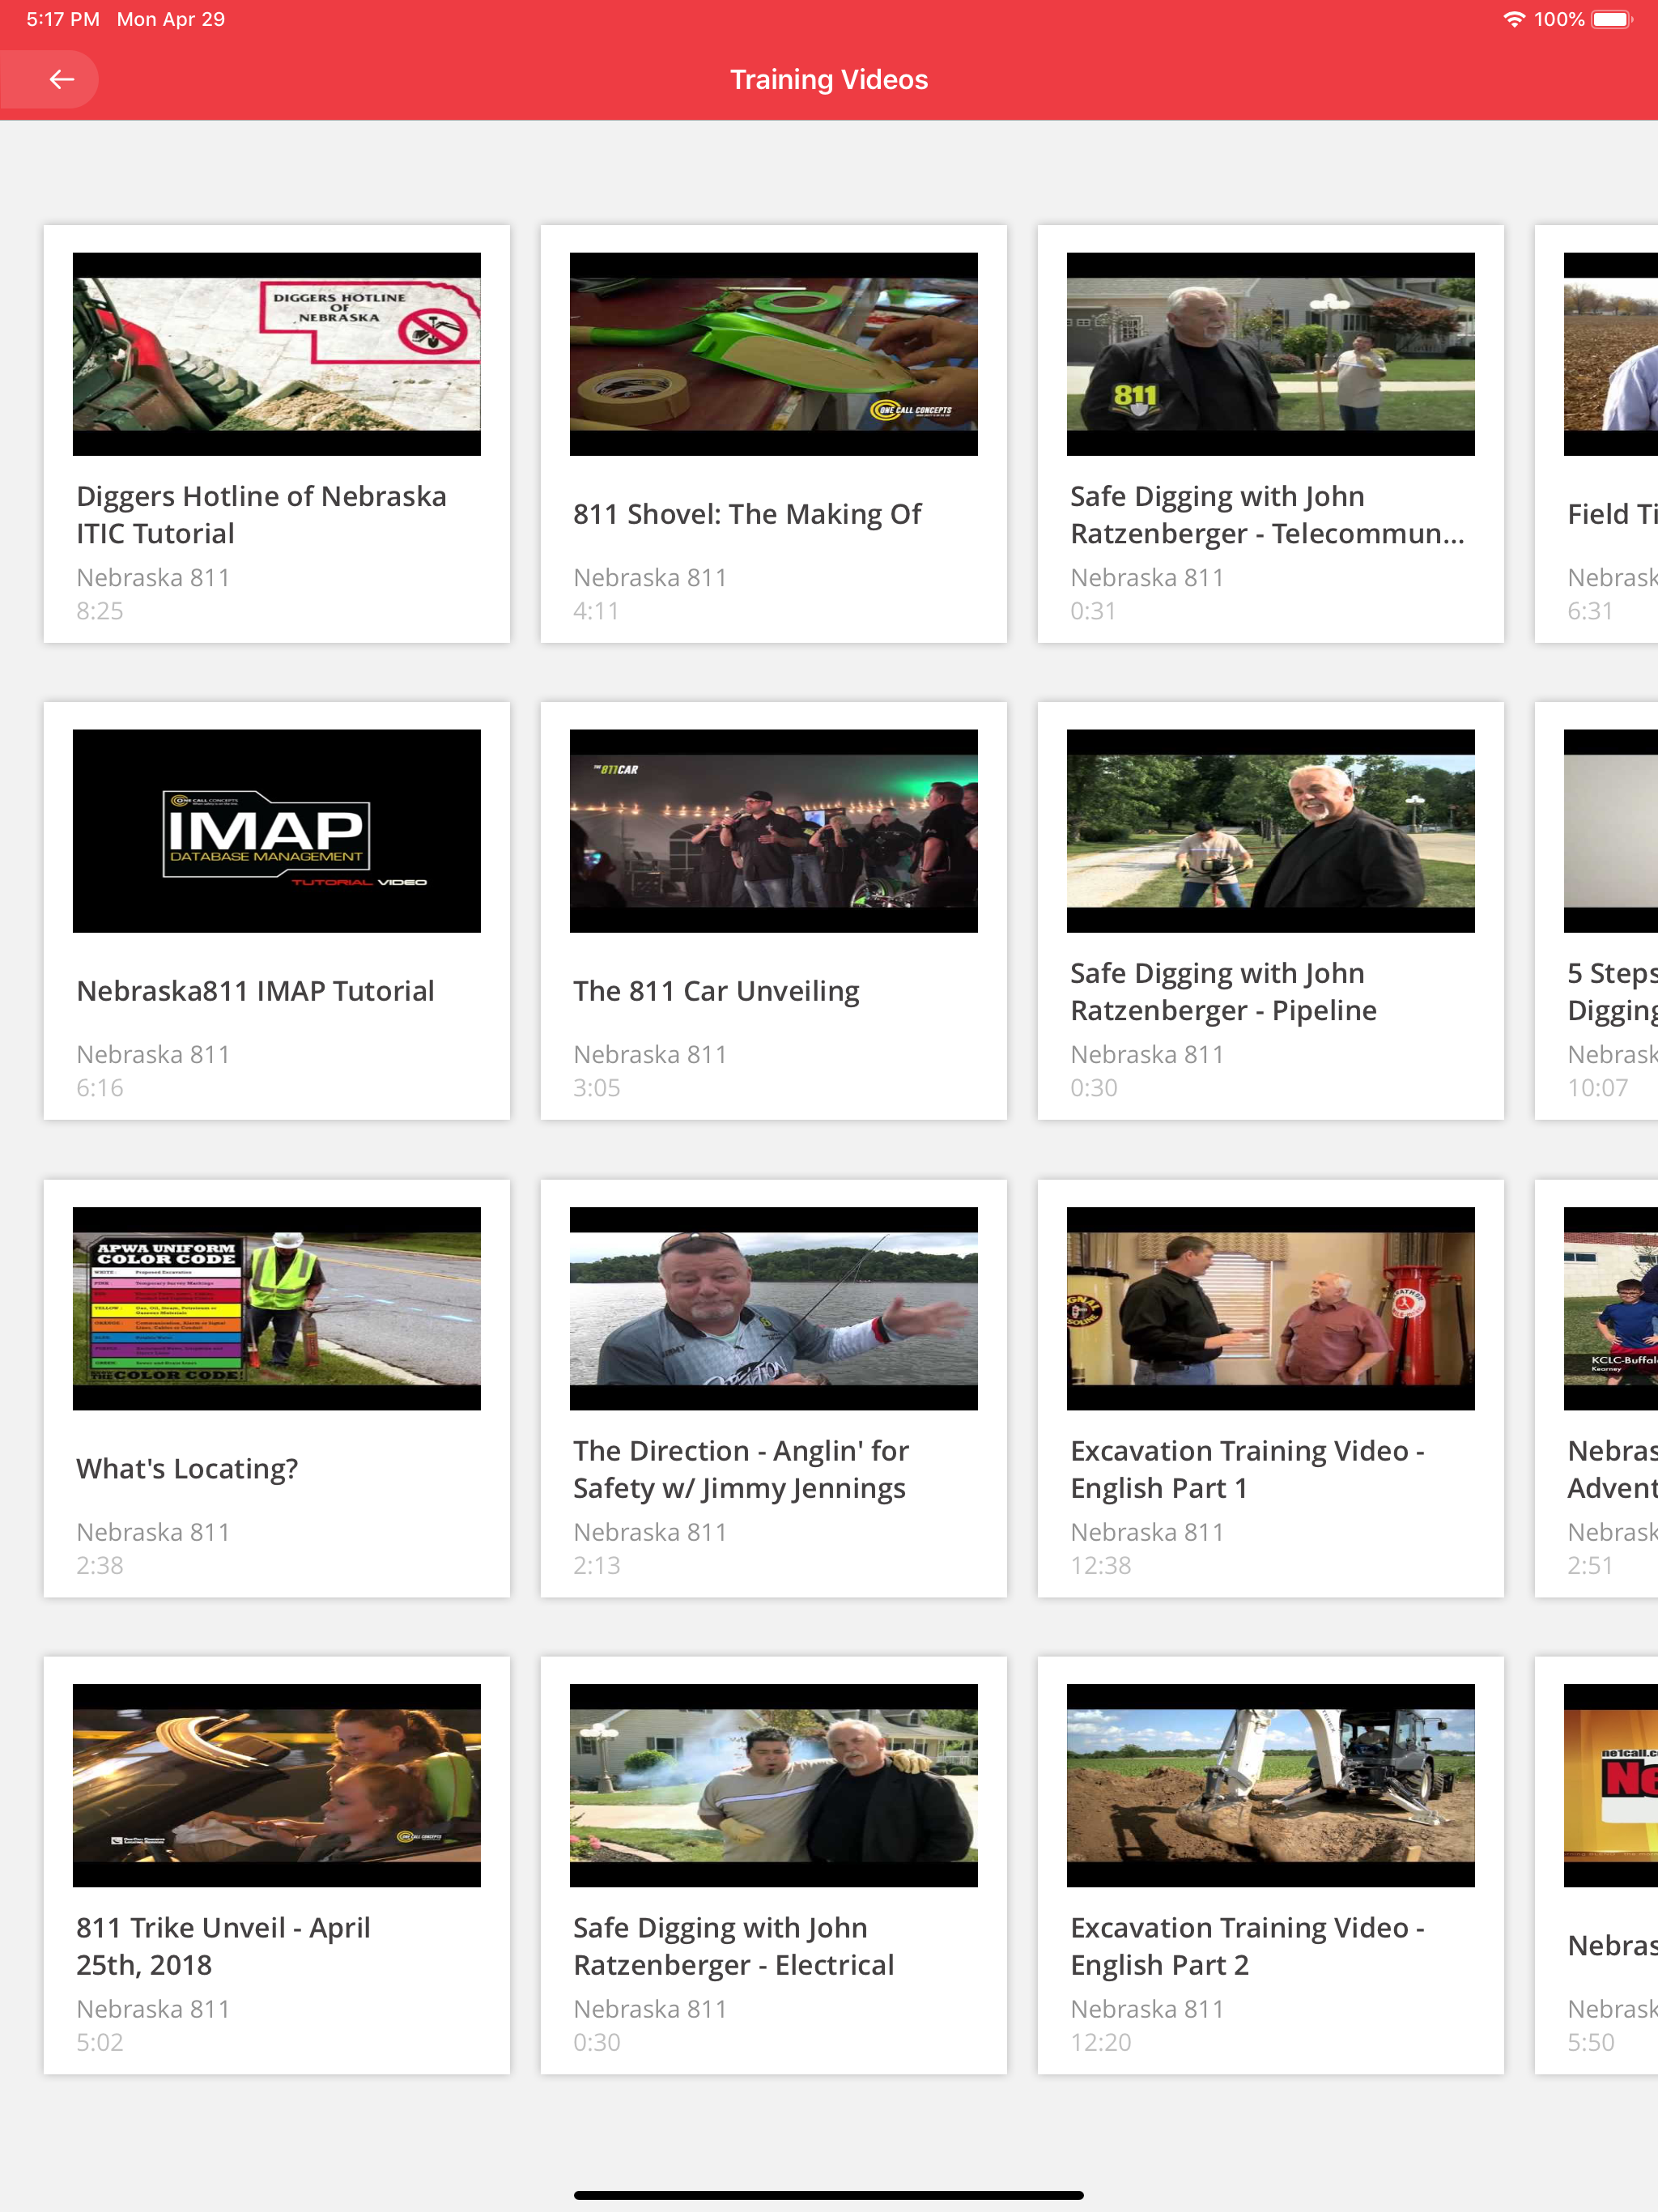The image size is (1658, 2212).
Task: Tap title 'The Direction - Anglin' for Safety'
Action: coord(741,1469)
